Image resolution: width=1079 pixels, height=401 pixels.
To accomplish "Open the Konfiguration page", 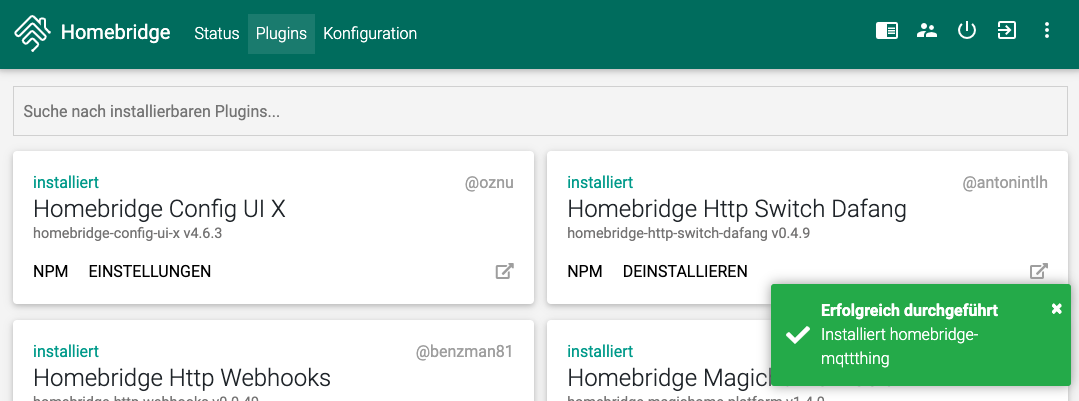I will tap(370, 34).
